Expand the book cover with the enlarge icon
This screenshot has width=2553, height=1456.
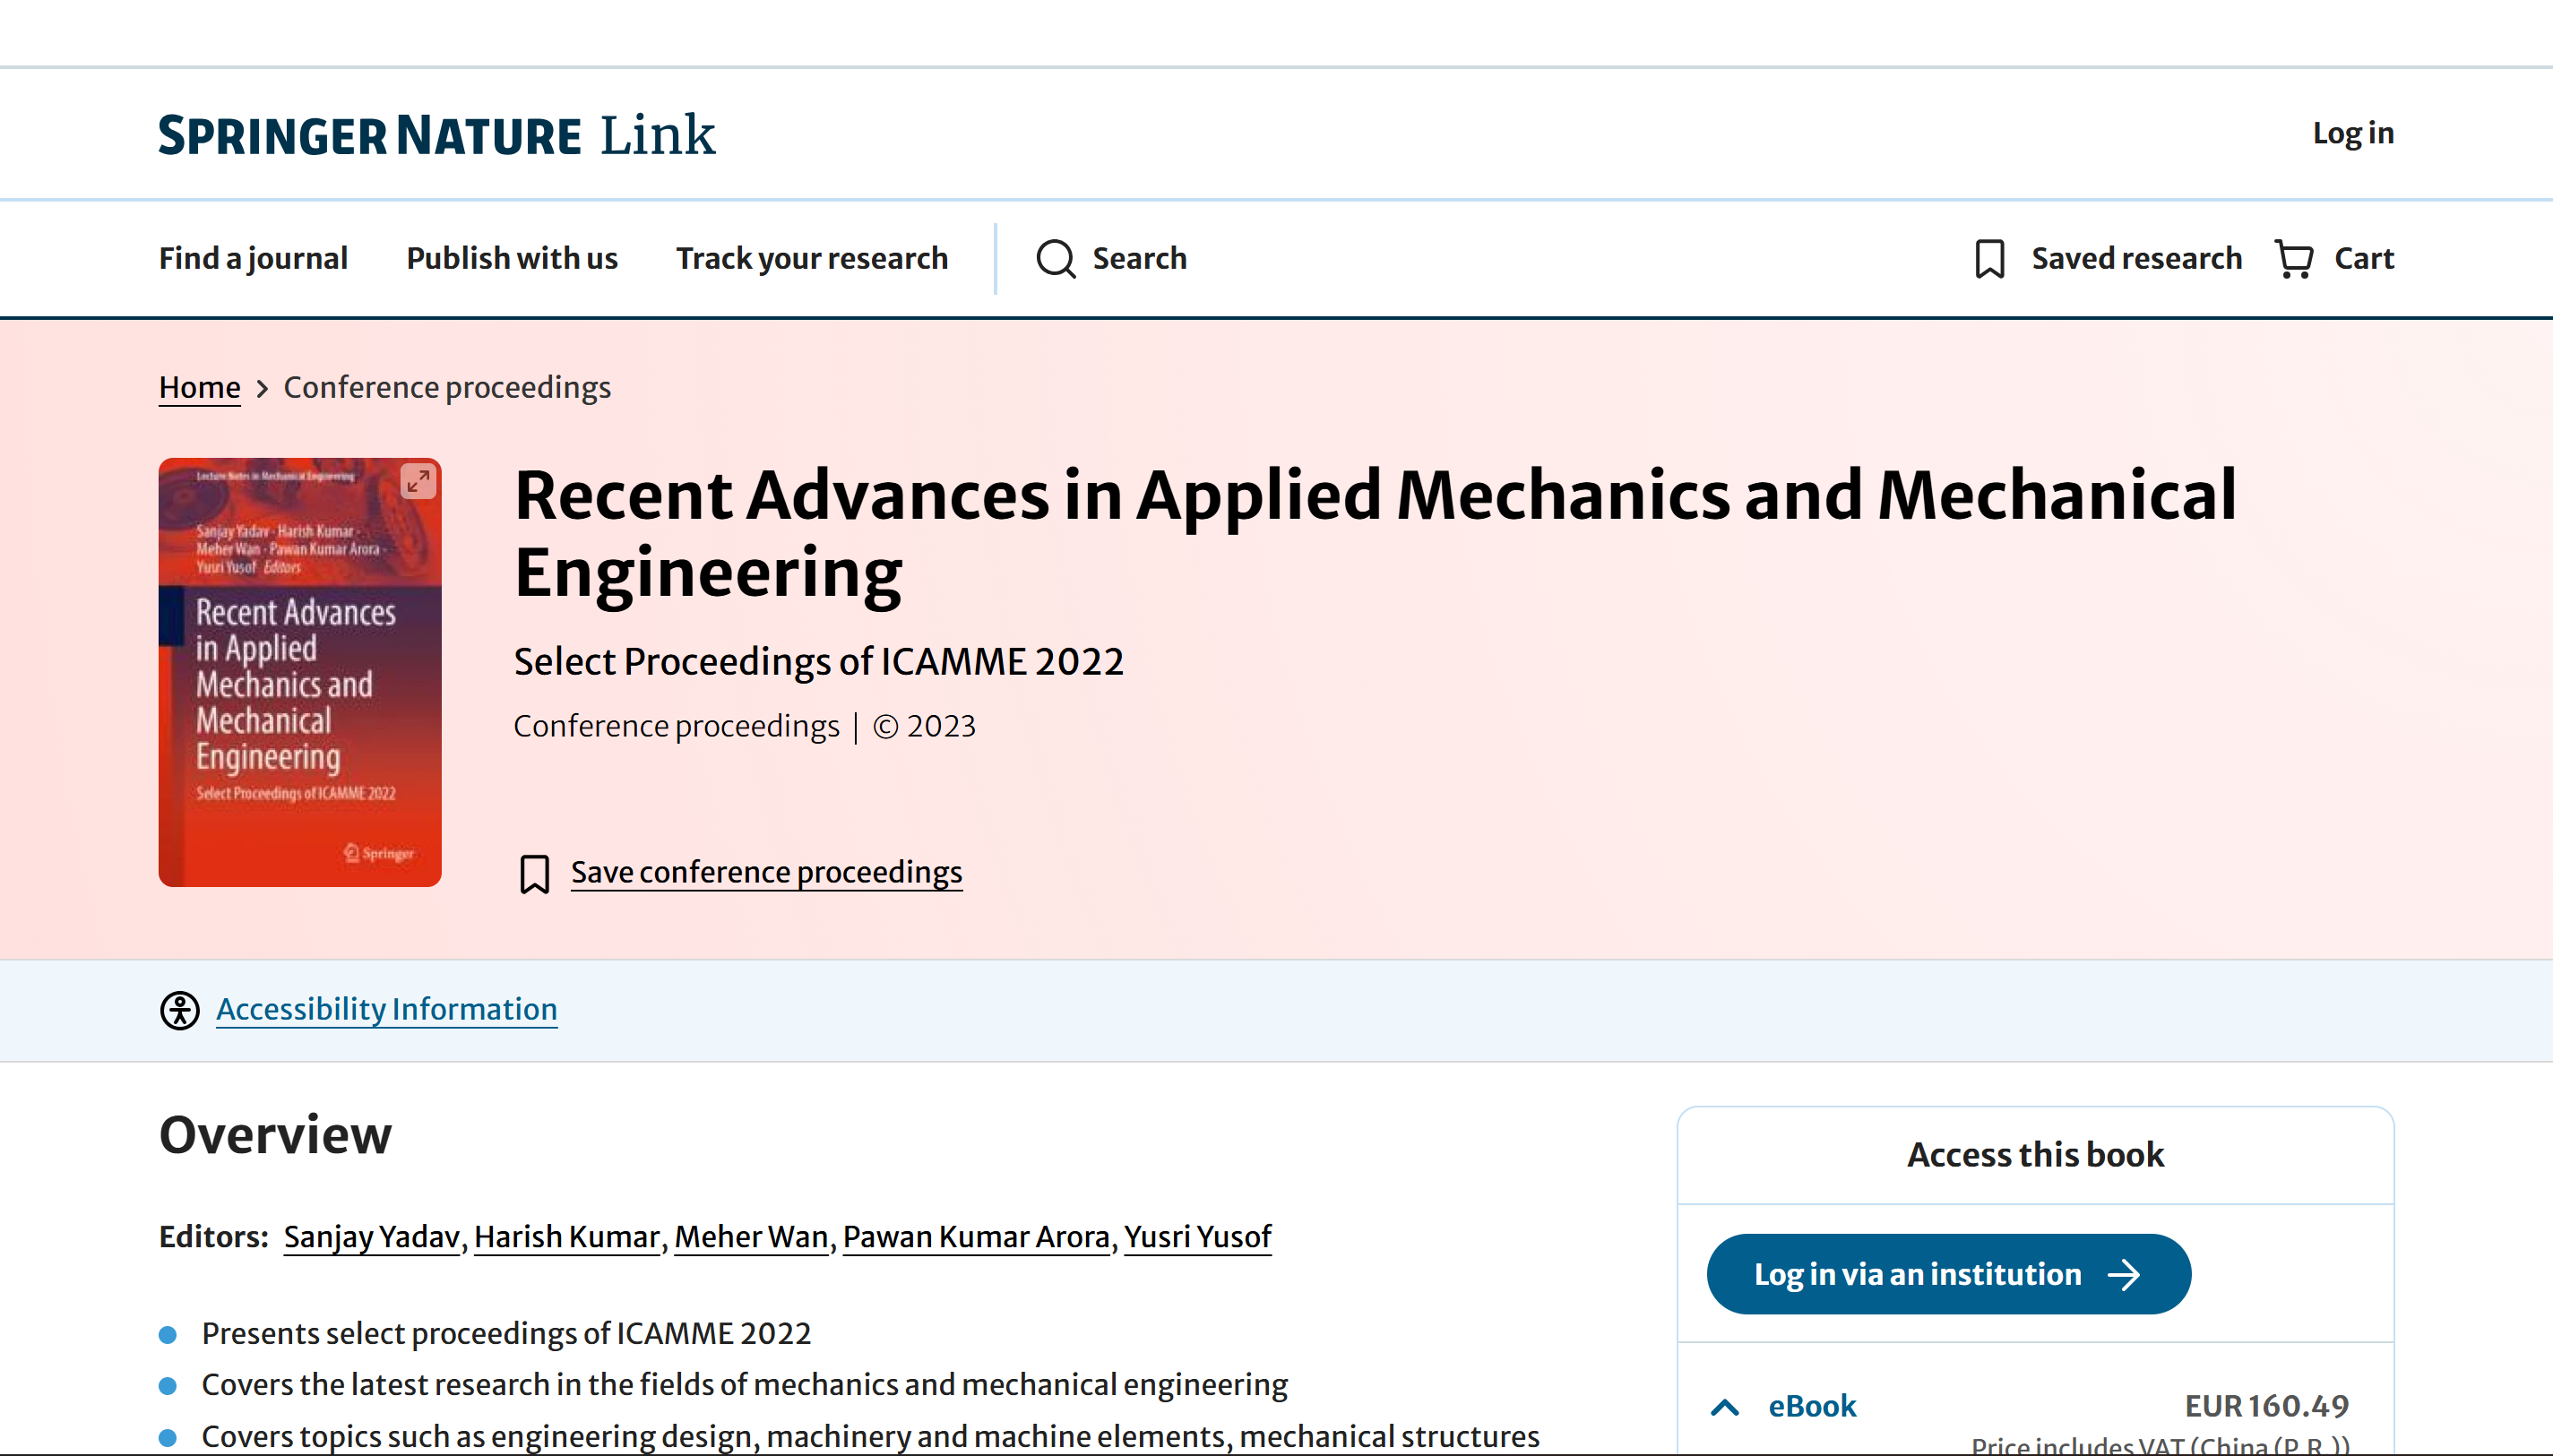point(418,481)
